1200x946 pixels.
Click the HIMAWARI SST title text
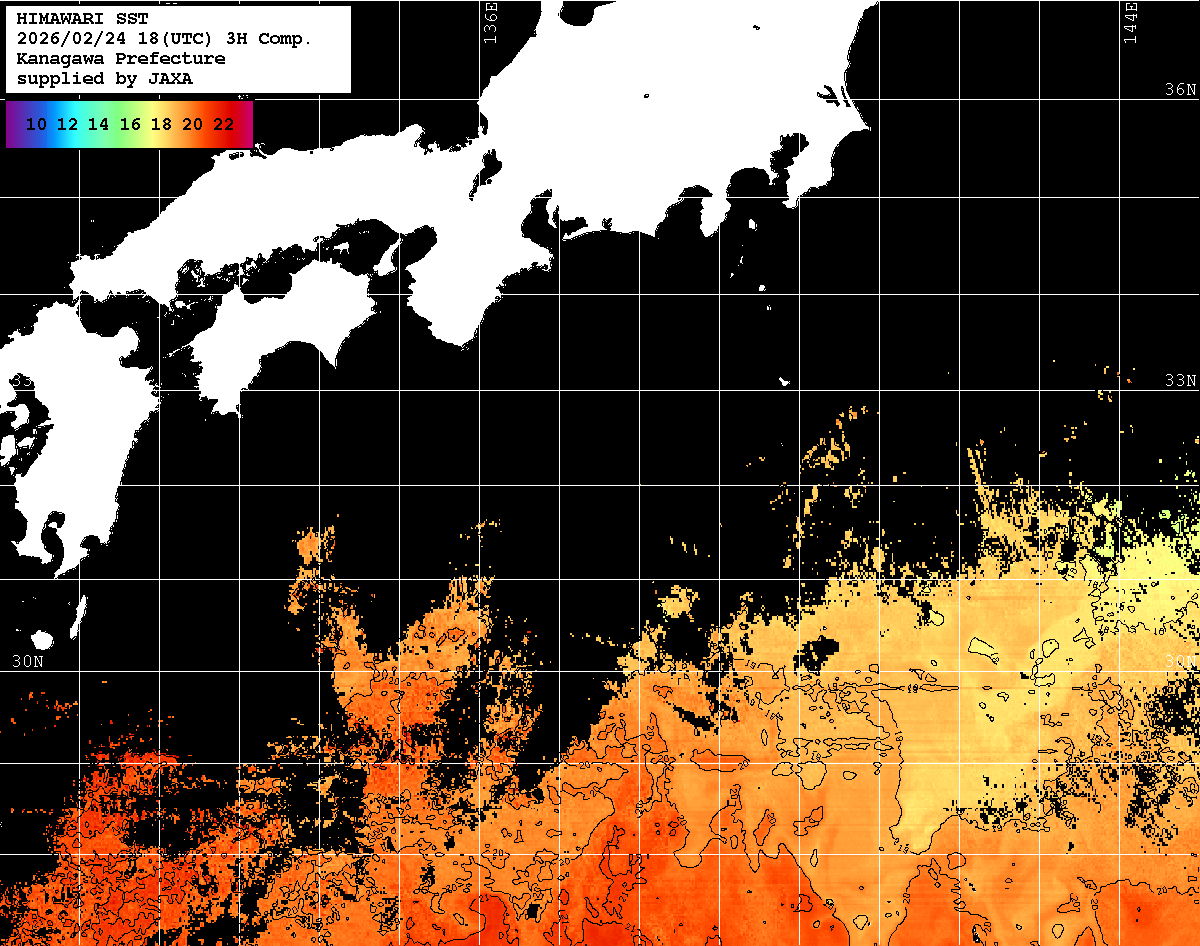tap(82, 19)
